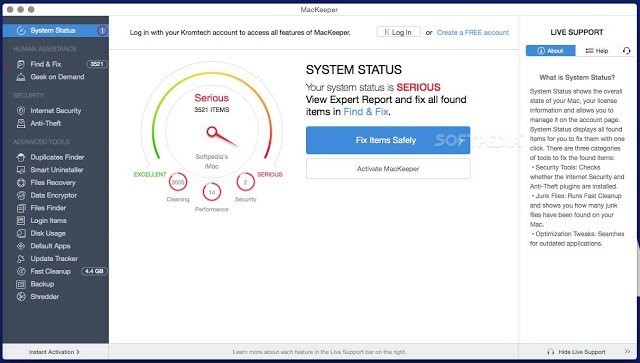Click the Security 2 circle indicator
This screenshot has height=363, width=640.
click(245, 182)
